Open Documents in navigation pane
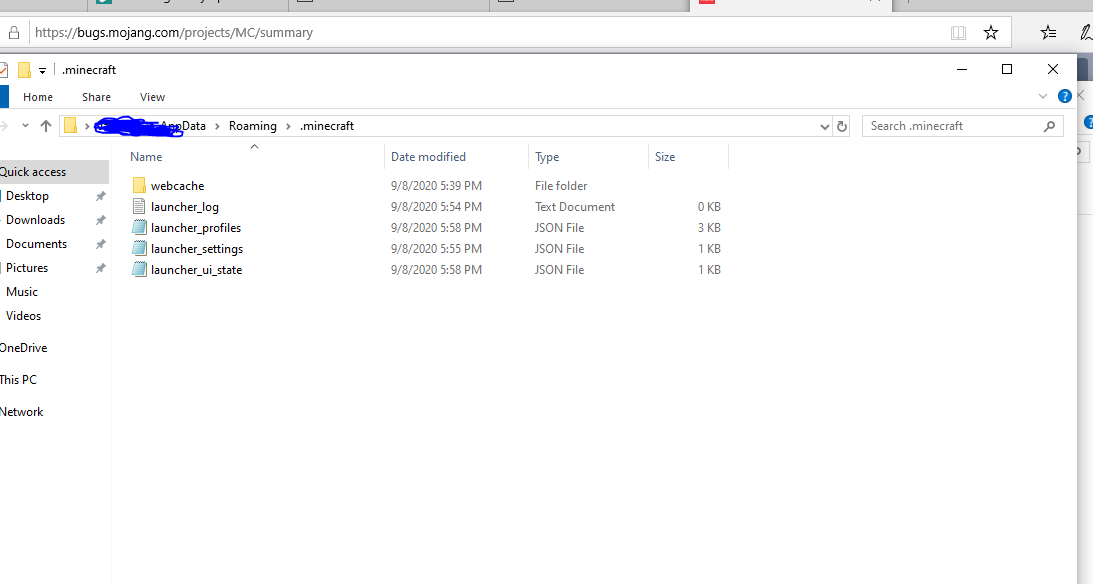Viewport: 1093px width, 584px height. click(36, 244)
